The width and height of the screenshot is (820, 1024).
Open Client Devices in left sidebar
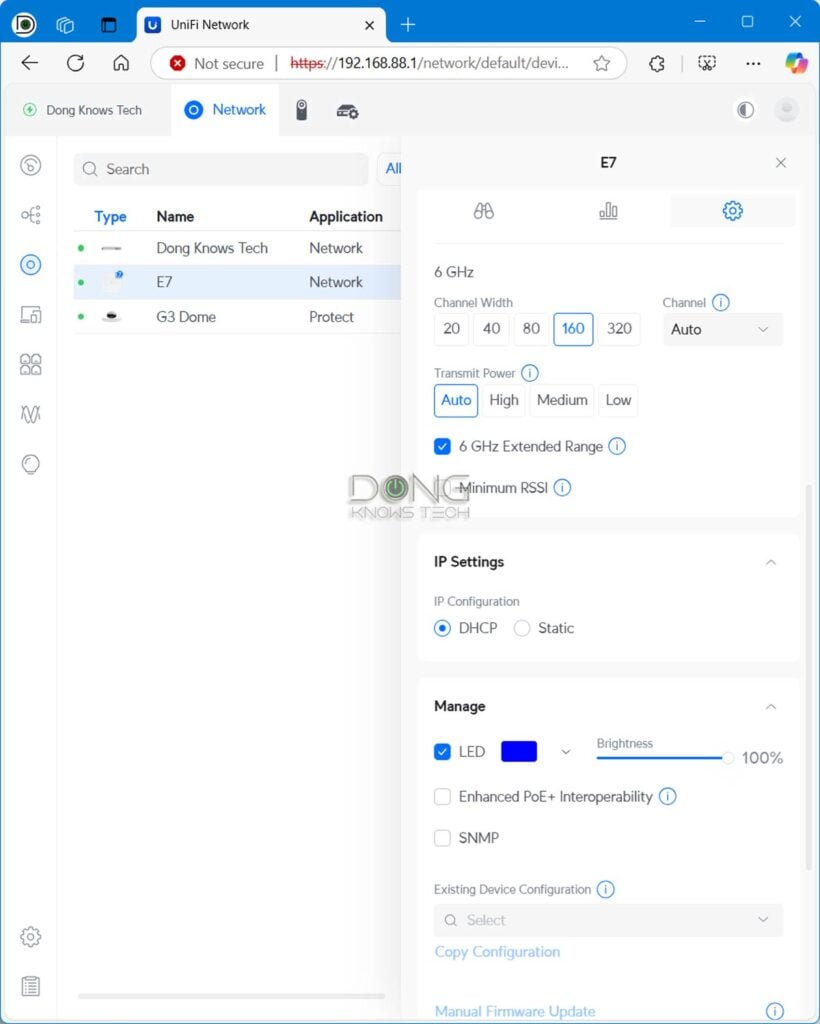[x=31, y=315]
